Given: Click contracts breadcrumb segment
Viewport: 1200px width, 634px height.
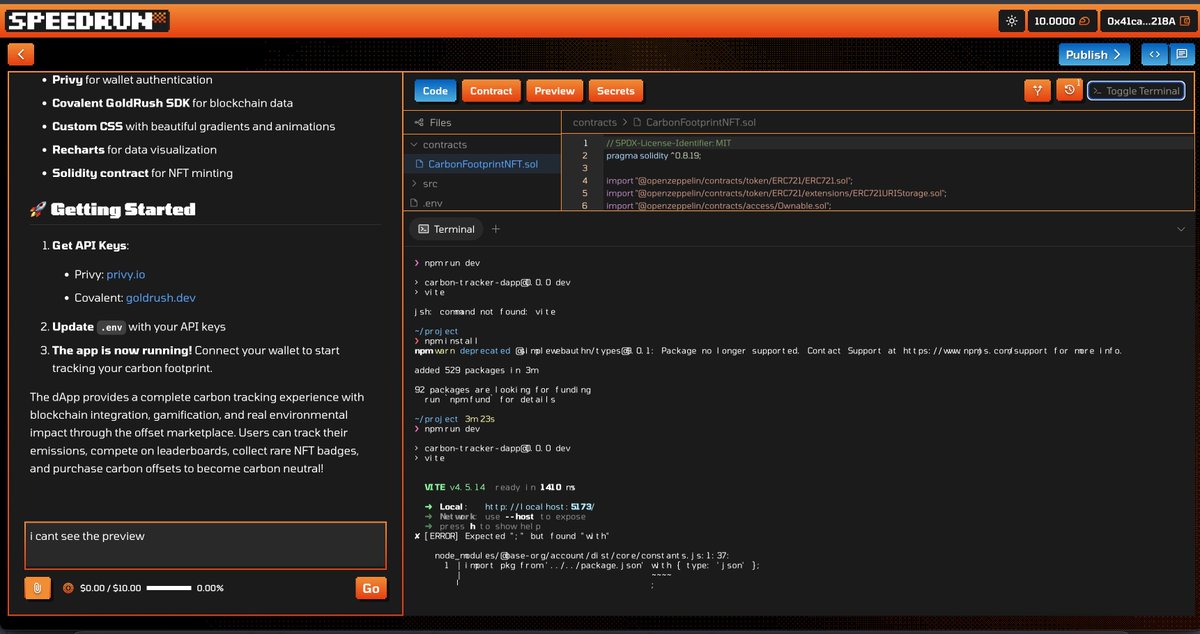Looking at the screenshot, I should tap(594, 122).
